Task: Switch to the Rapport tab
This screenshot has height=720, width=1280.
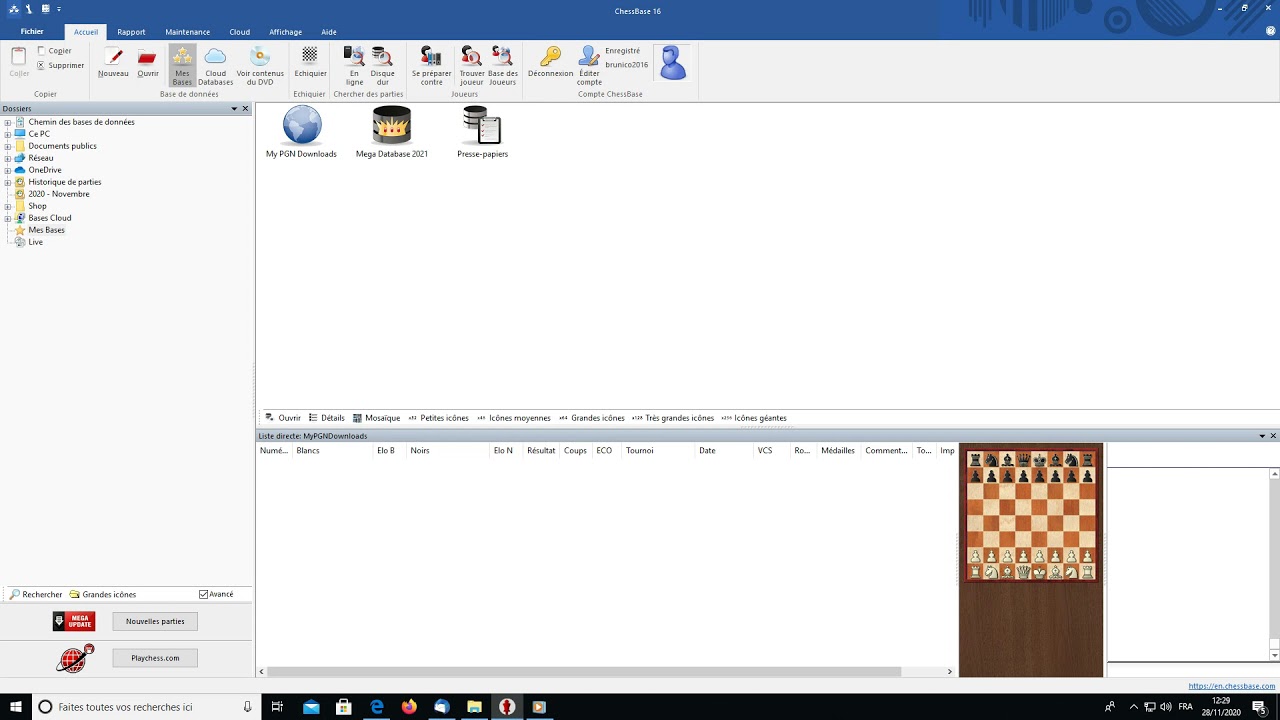Action: 131,32
